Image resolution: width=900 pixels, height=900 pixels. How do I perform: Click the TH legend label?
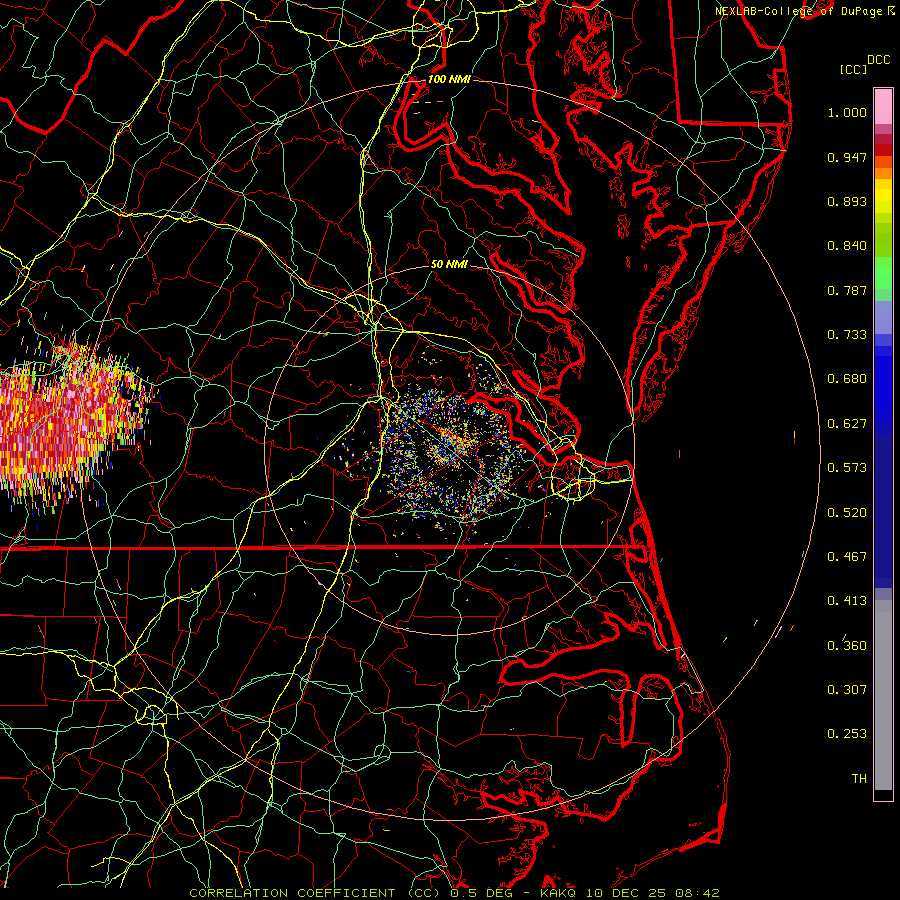(859, 779)
